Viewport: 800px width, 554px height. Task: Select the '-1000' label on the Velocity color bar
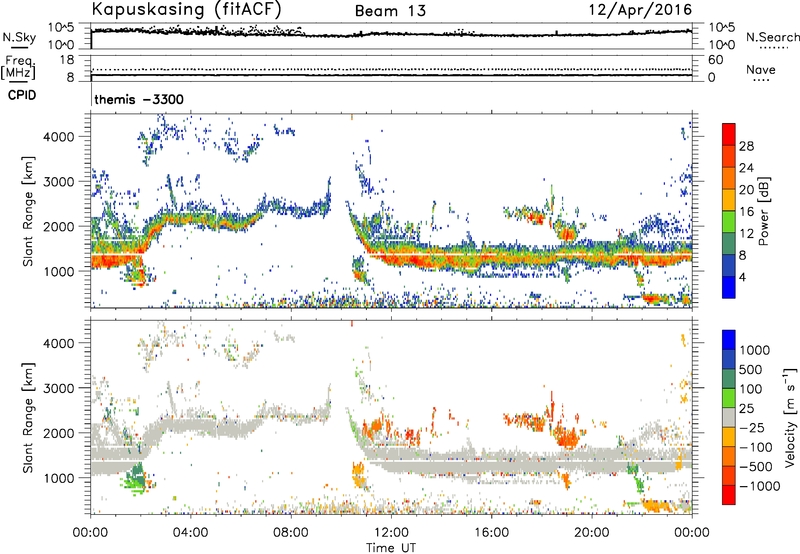[x=760, y=486]
